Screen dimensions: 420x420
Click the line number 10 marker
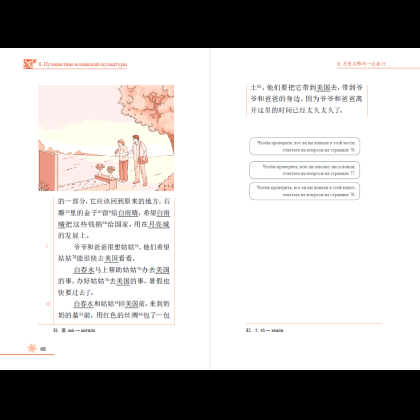[x=48, y=304]
